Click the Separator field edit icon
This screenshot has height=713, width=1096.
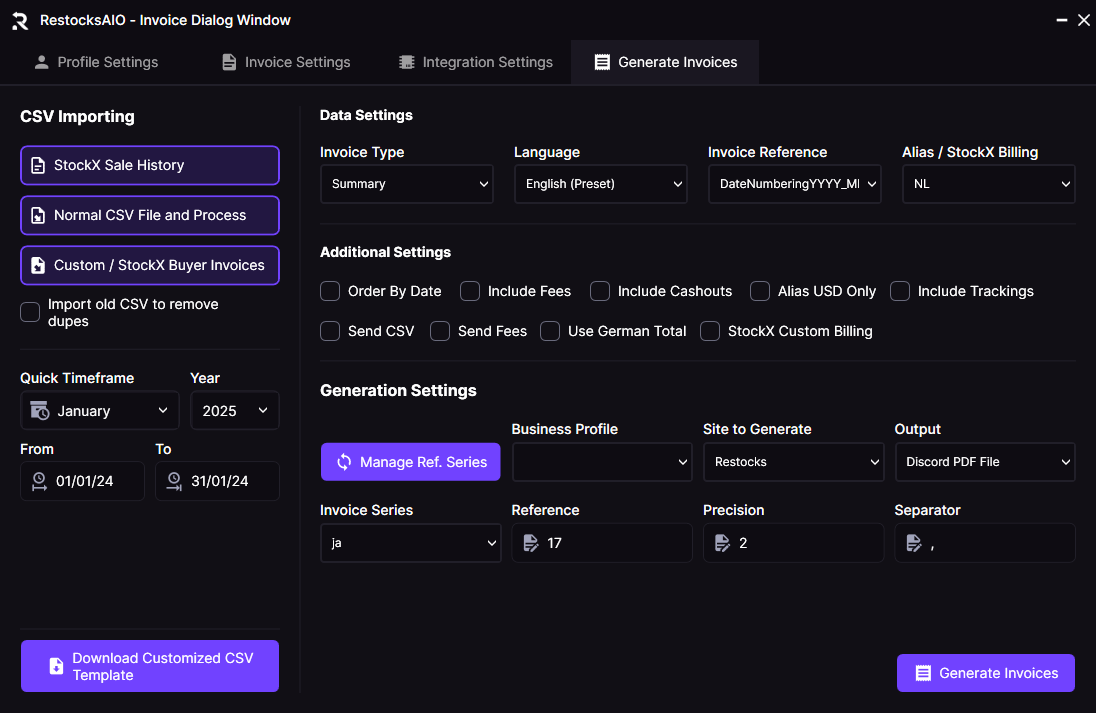click(914, 543)
